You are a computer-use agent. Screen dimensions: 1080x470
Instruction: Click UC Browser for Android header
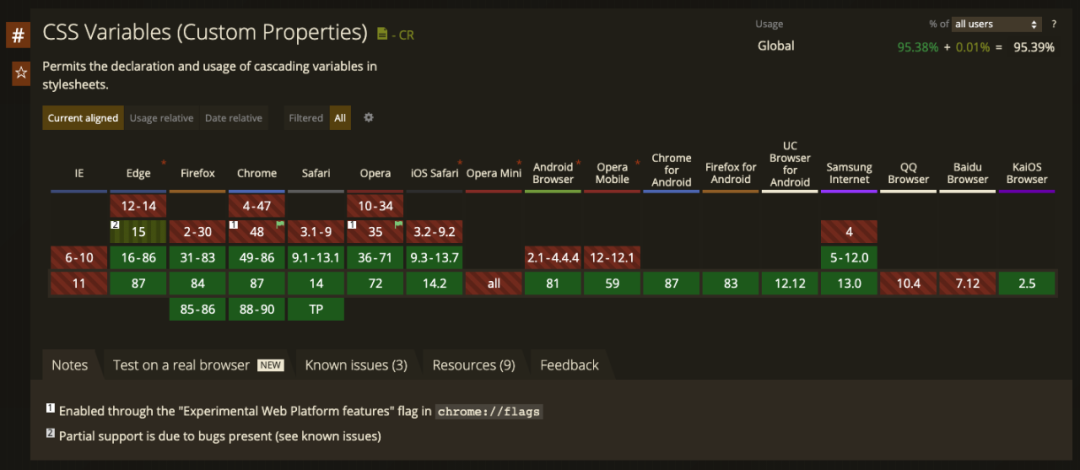pos(790,164)
